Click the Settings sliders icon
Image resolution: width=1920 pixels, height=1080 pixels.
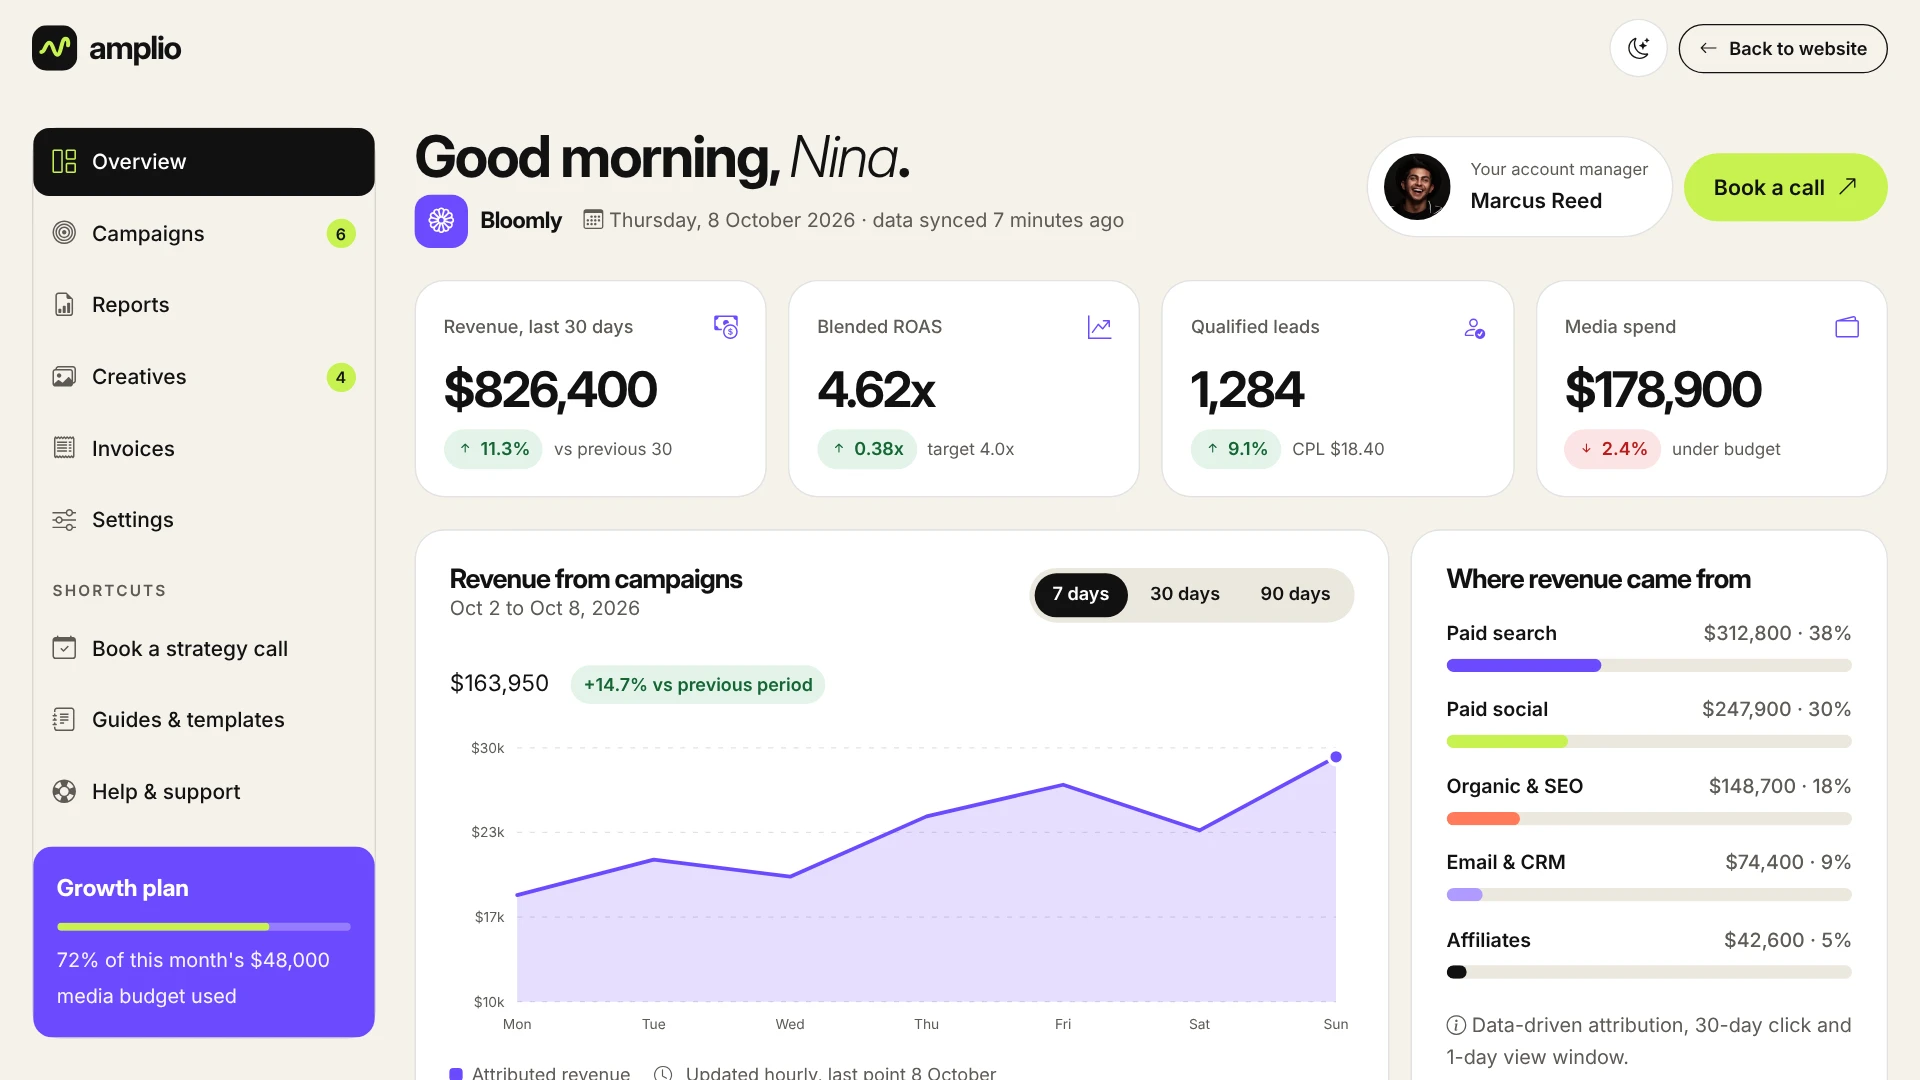click(x=64, y=520)
